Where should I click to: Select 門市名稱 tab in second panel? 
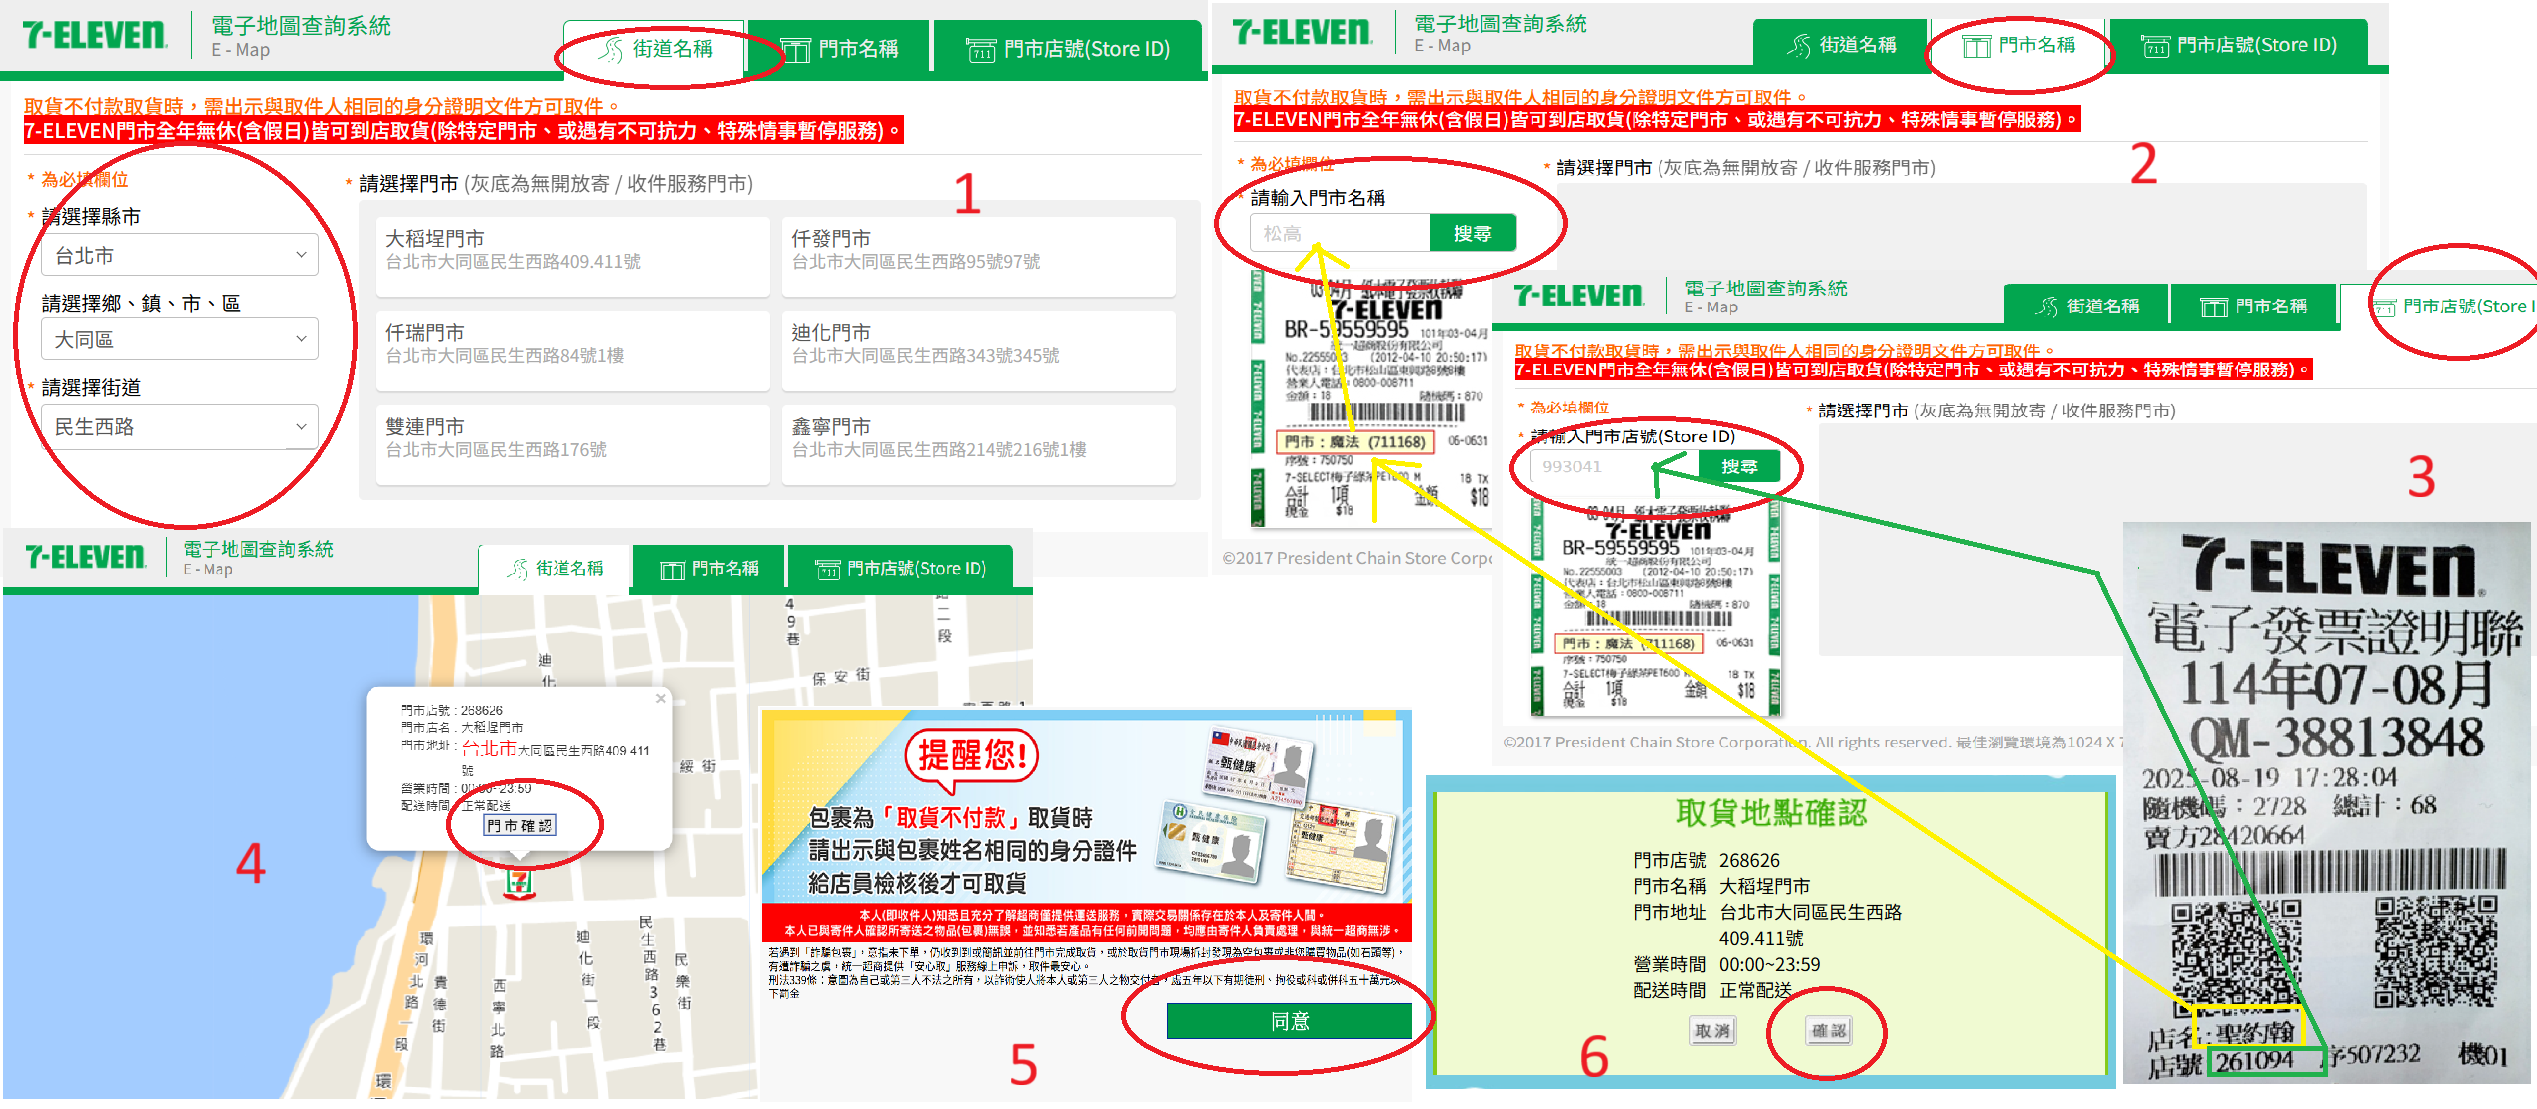point(2018,46)
